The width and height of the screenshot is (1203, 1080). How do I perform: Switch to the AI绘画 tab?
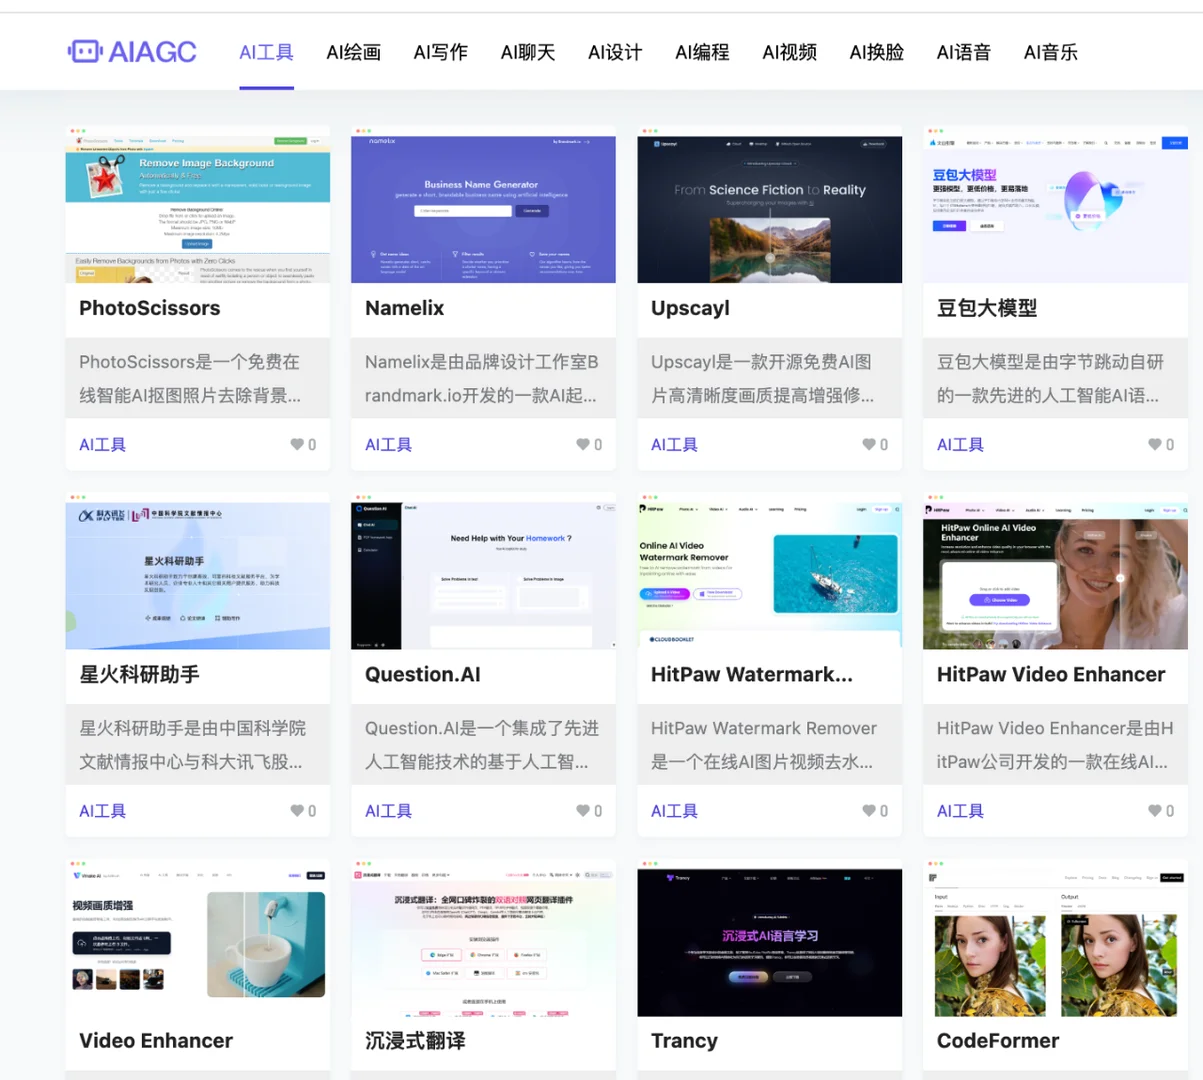click(352, 53)
